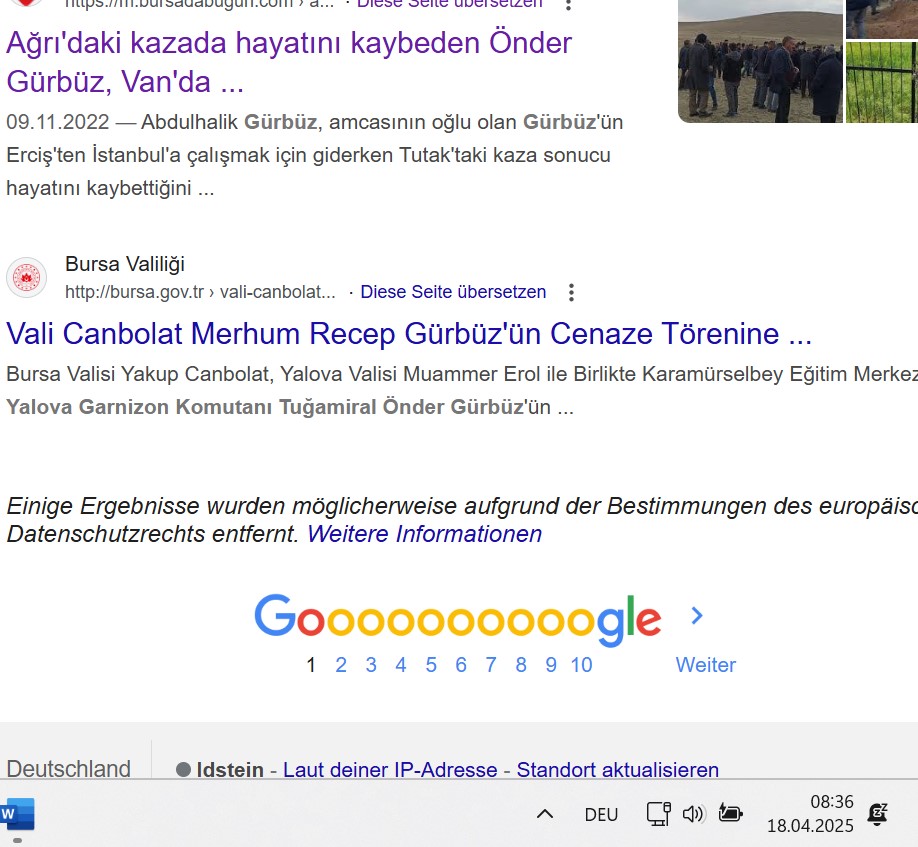Show hidden system tray icons chevron

coord(545,814)
